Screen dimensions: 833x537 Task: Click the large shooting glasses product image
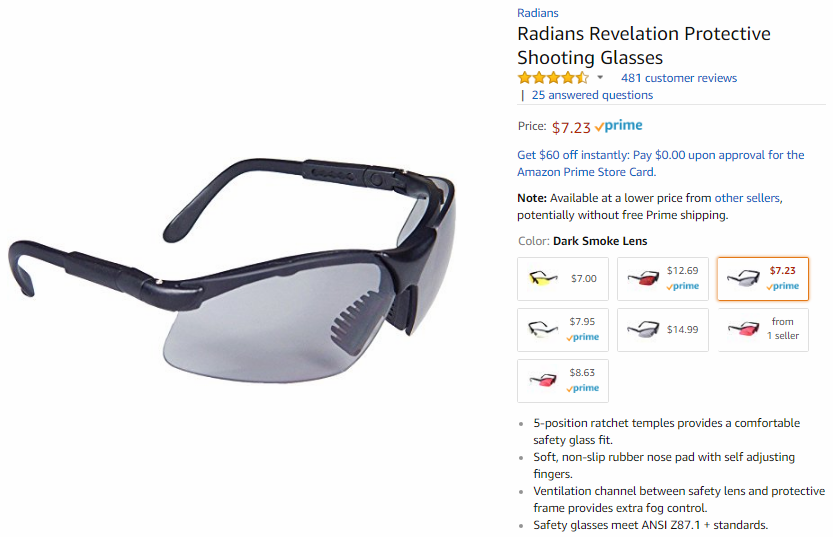click(x=232, y=269)
